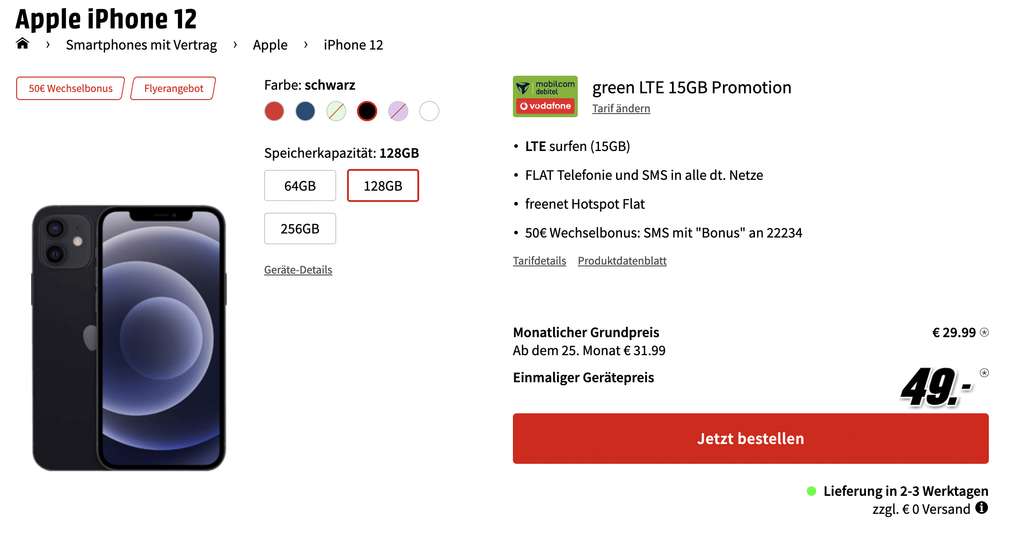Open the Tarif ändern link
Image resolution: width=1024 pixels, height=549 pixels.
point(621,108)
